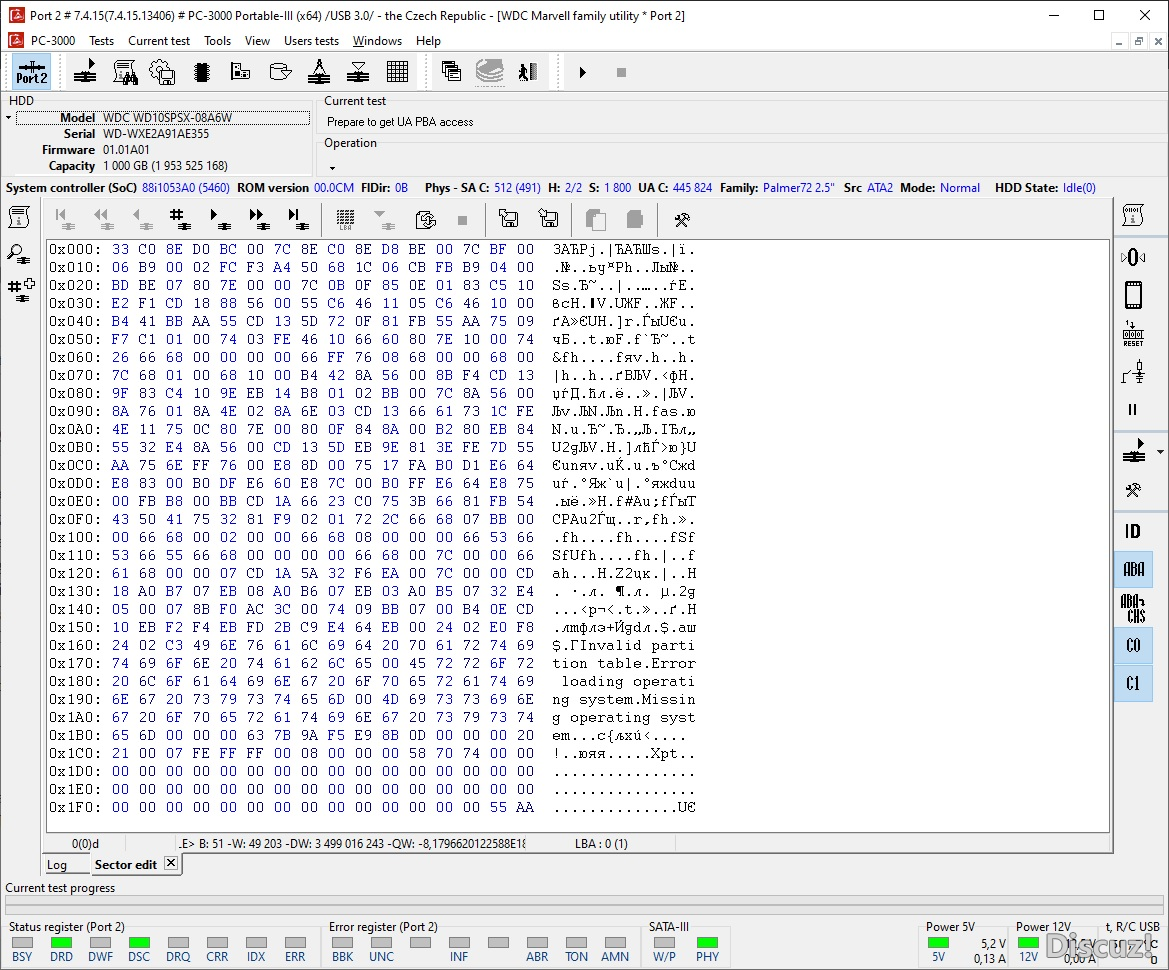The width and height of the screenshot is (1169, 970).
Task: Click the offset label 0x100
Action: 74,537
